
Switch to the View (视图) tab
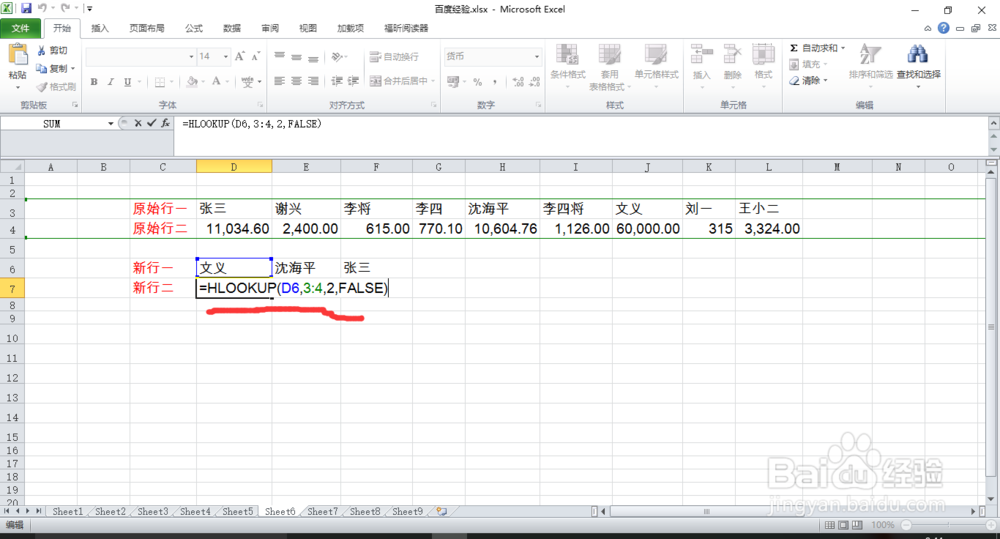[x=308, y=28]
